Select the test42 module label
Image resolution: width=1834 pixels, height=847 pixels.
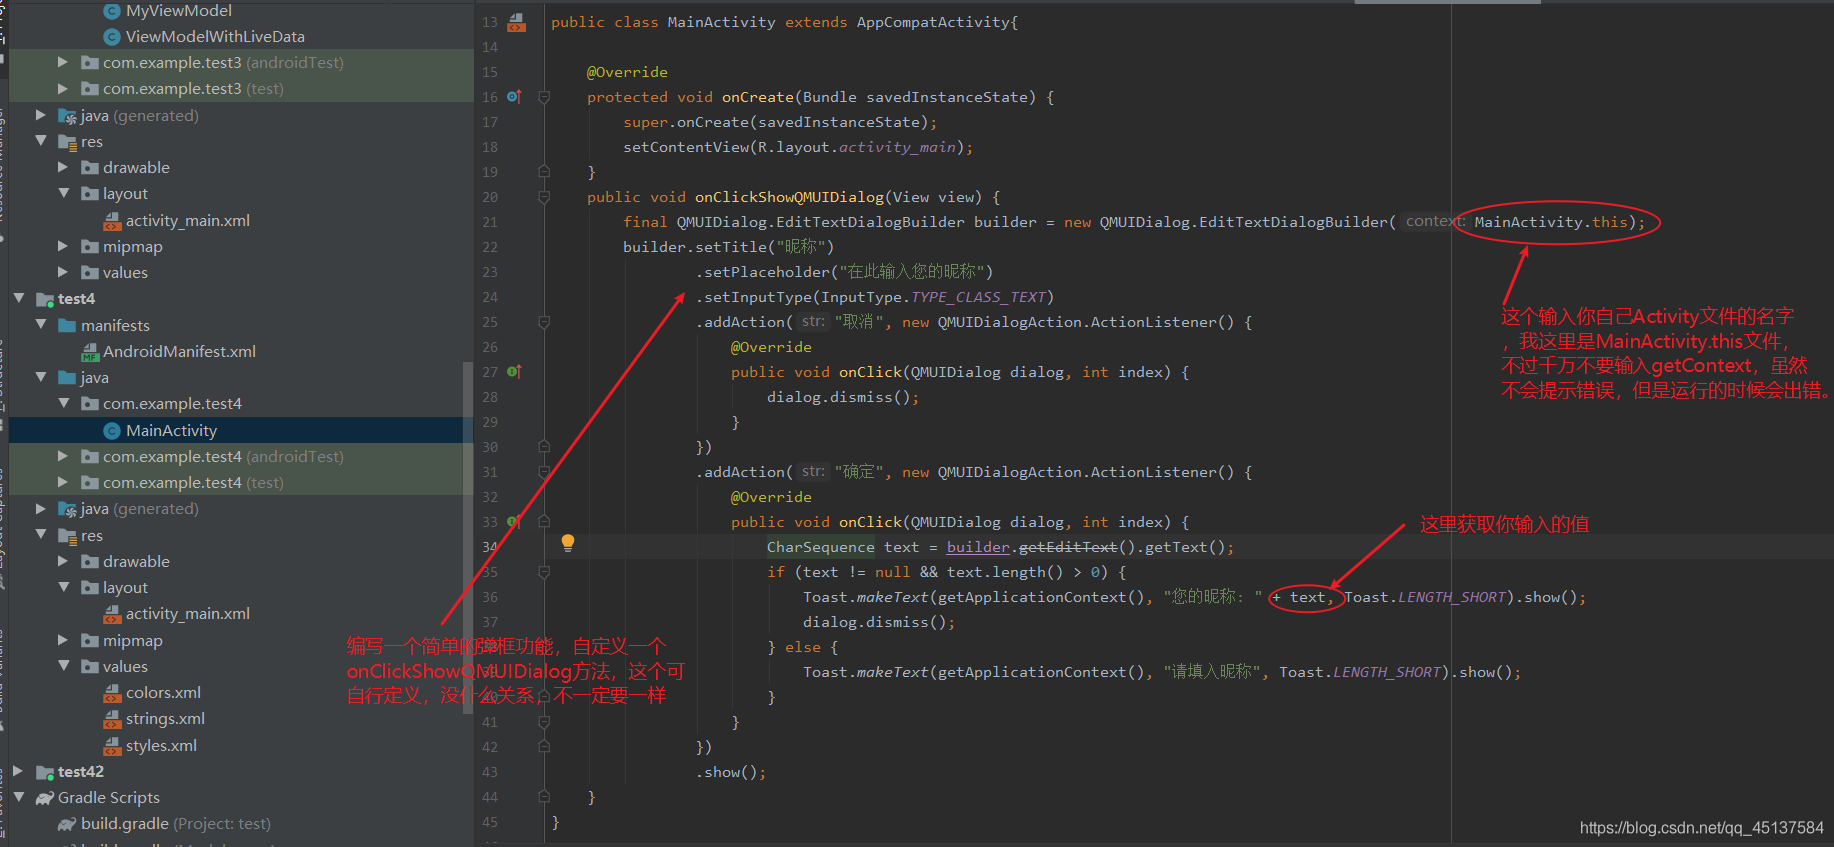click(x=81, y=772)
